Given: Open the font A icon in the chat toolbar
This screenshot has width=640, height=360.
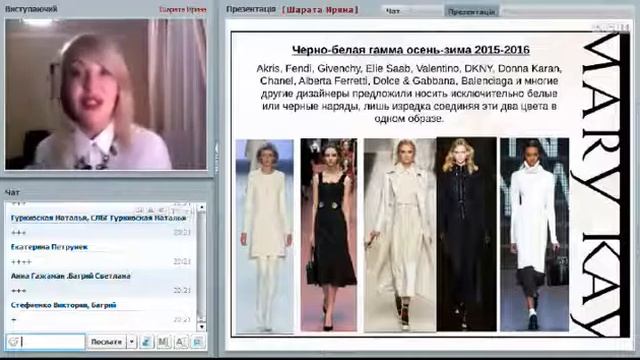Looking at the screenshot, I should (x=180, y=342).
